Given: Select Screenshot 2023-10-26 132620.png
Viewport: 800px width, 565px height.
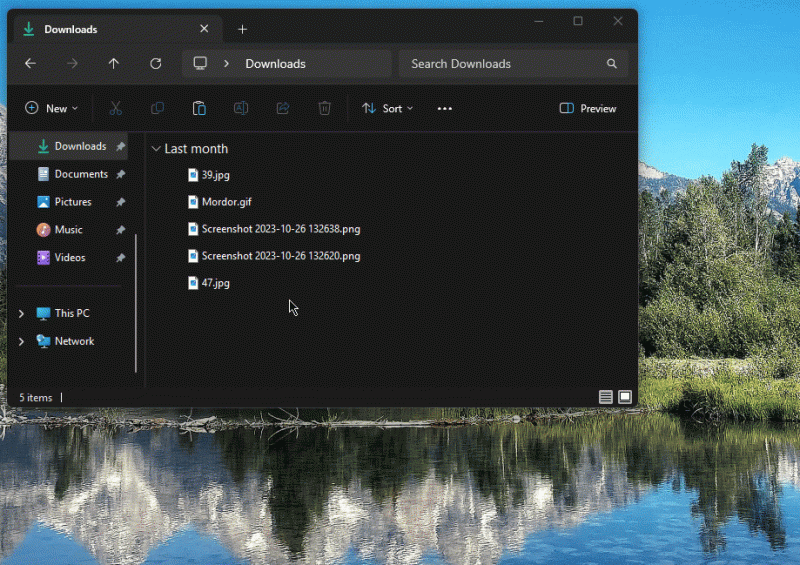Looking at the screenshot, I should tap(274, 256).
